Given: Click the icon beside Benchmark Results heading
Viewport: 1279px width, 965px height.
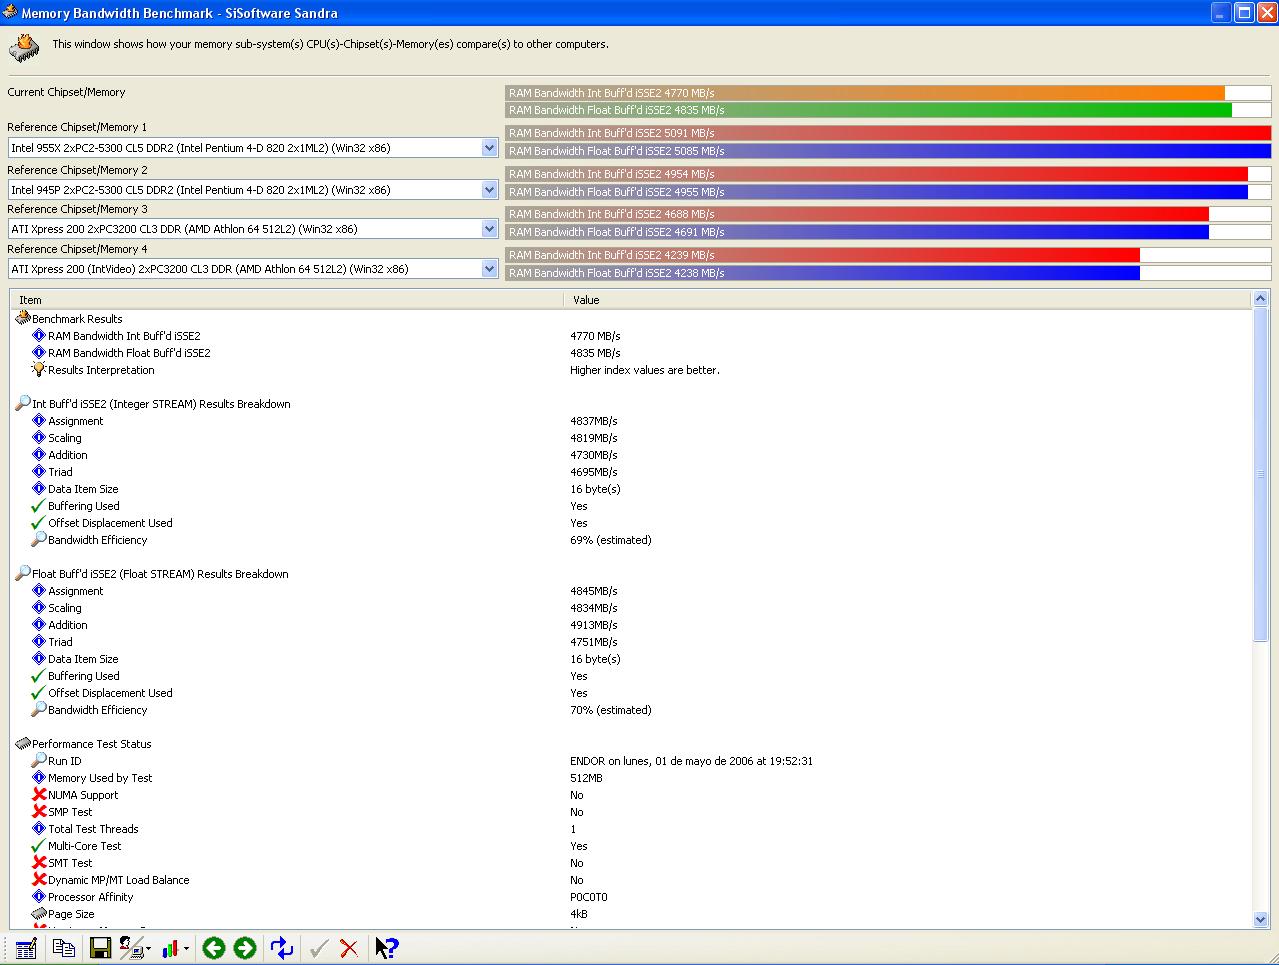Looking at the screenshot, I should [23, 318].
